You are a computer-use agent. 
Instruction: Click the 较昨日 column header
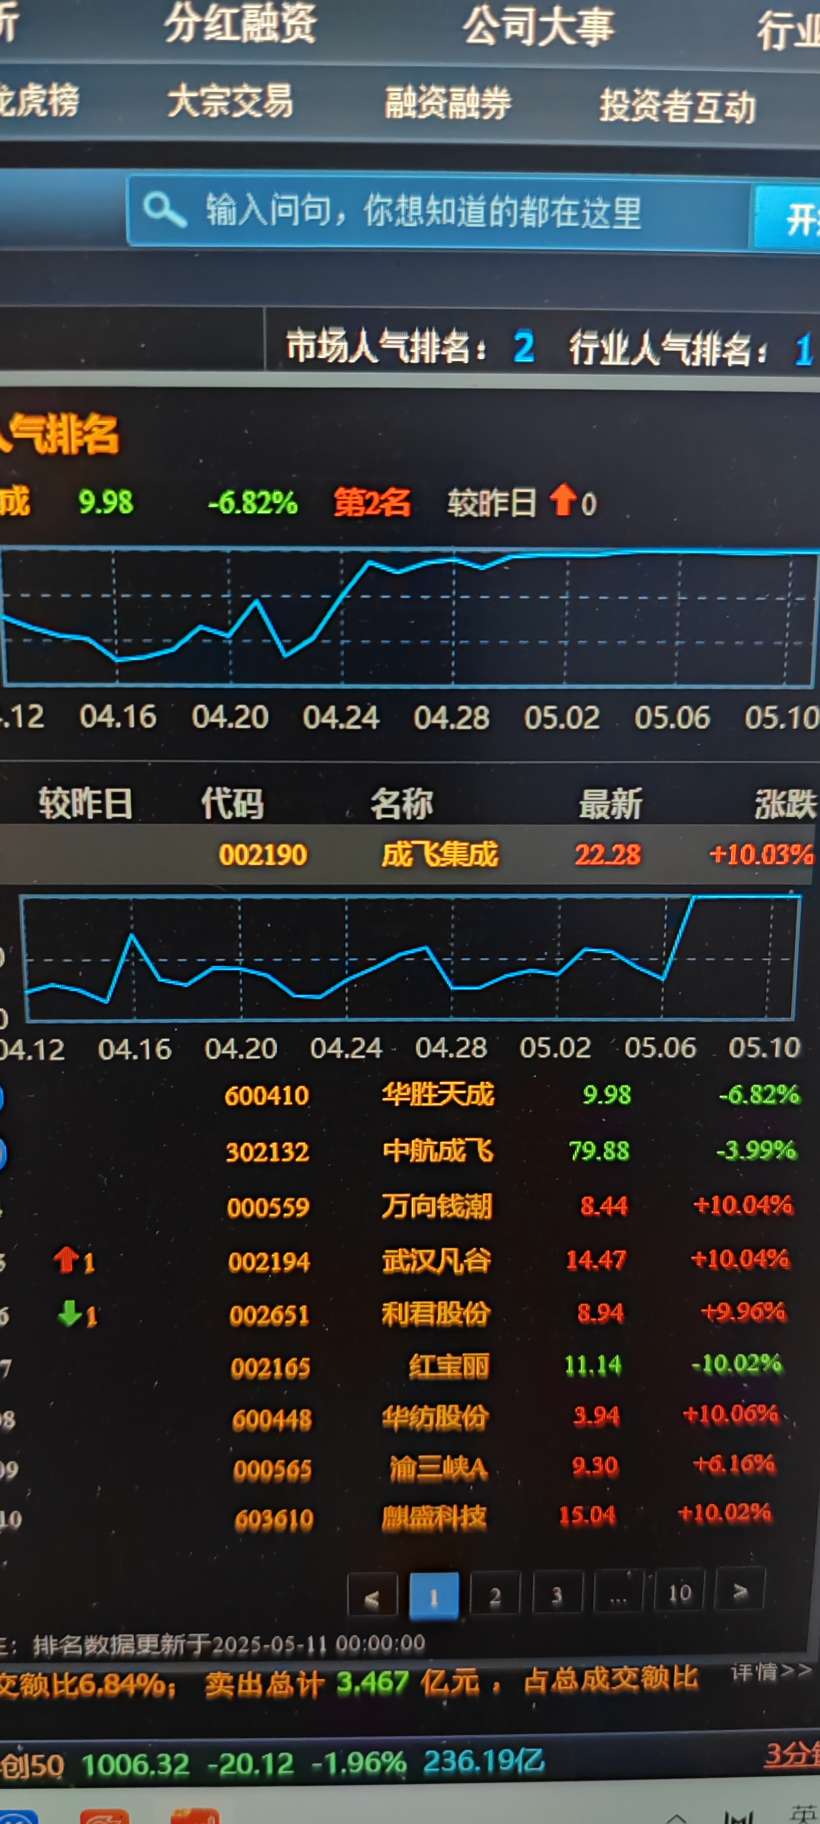85,802
